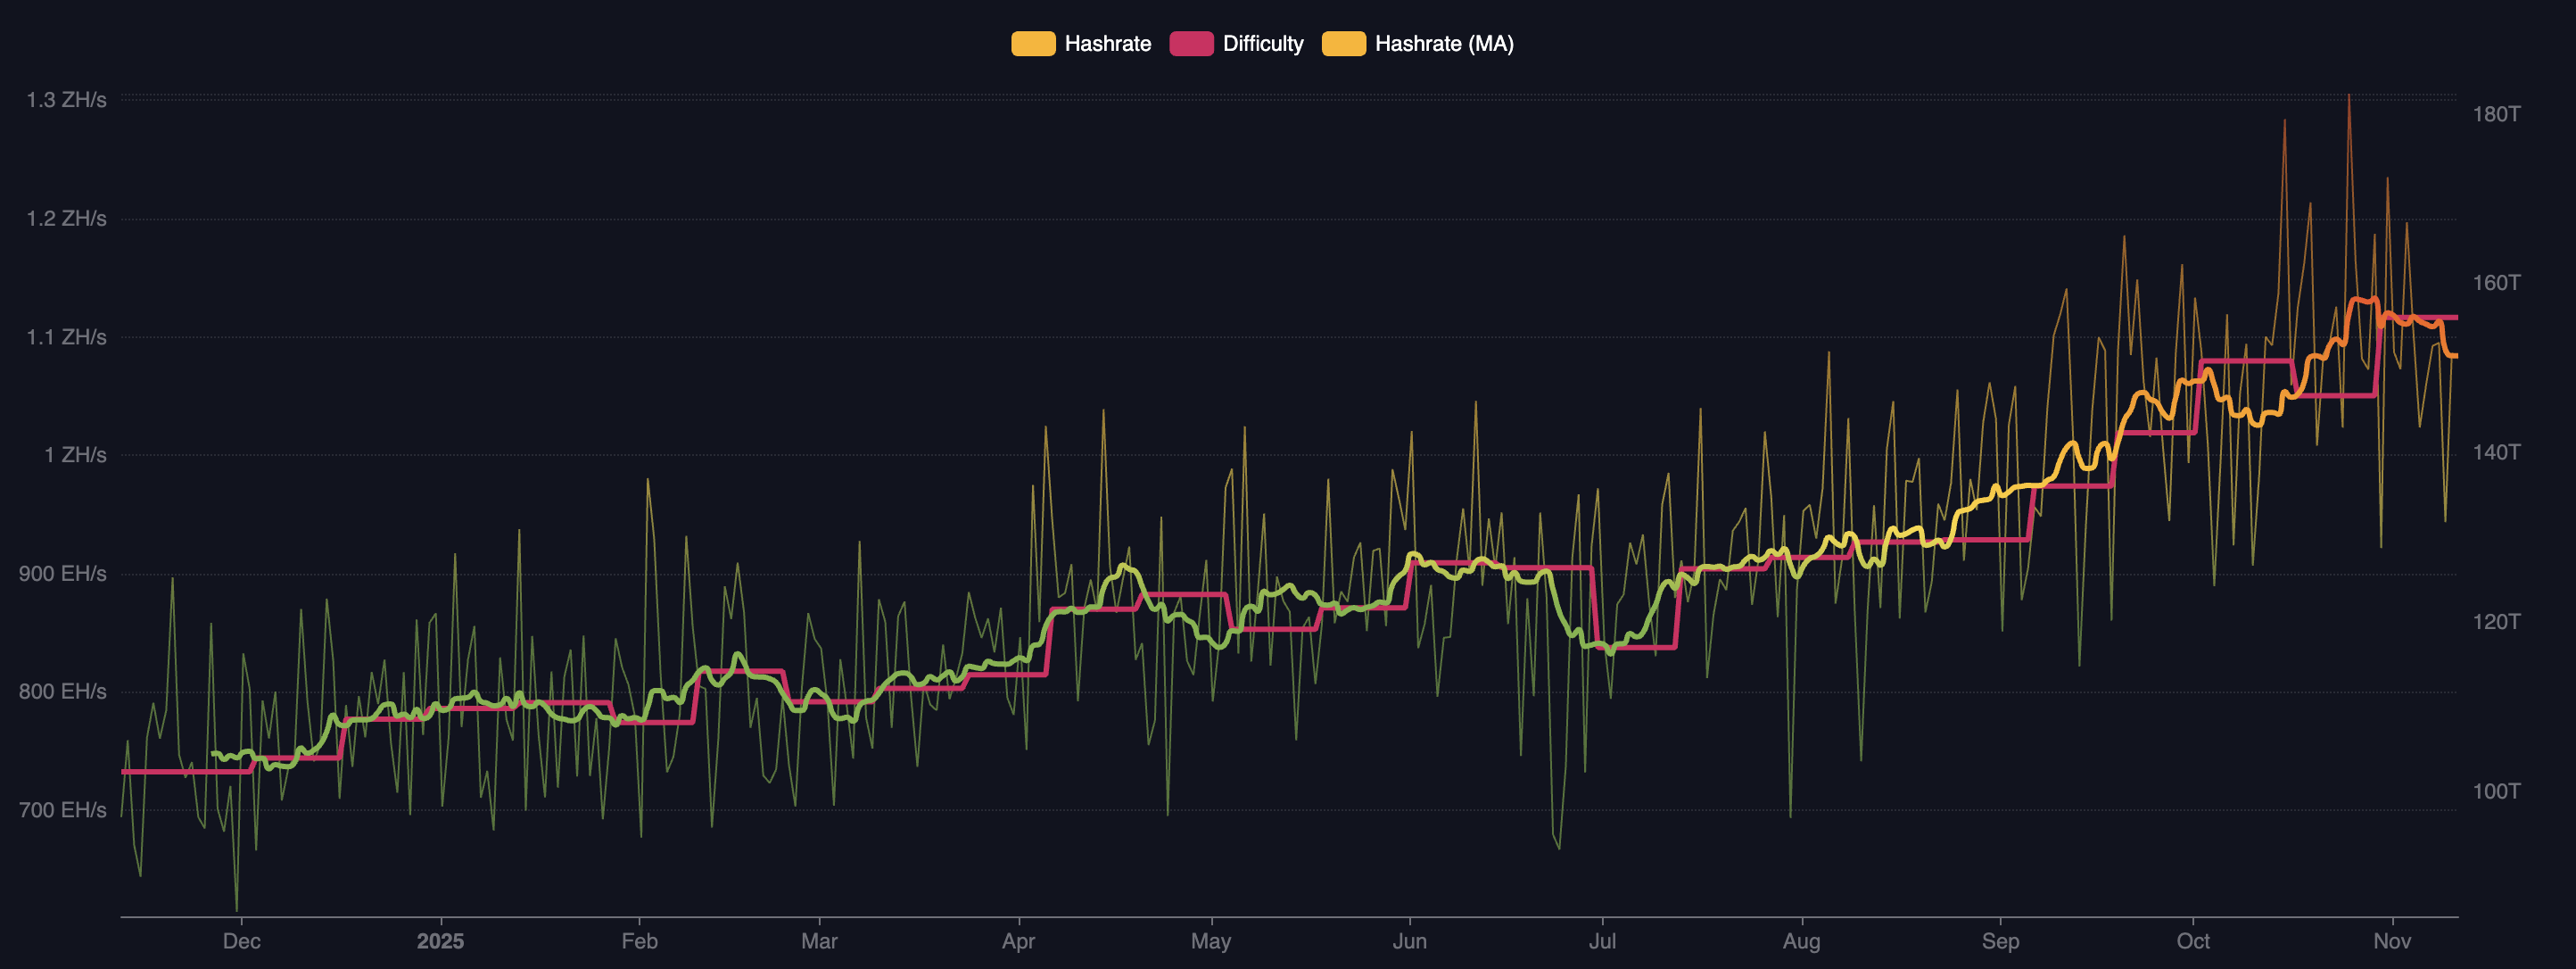Toggle the Hashrate series via its legend swatch
The width and height of the screenshot is (2576, 969).
tap(1033, 43)
